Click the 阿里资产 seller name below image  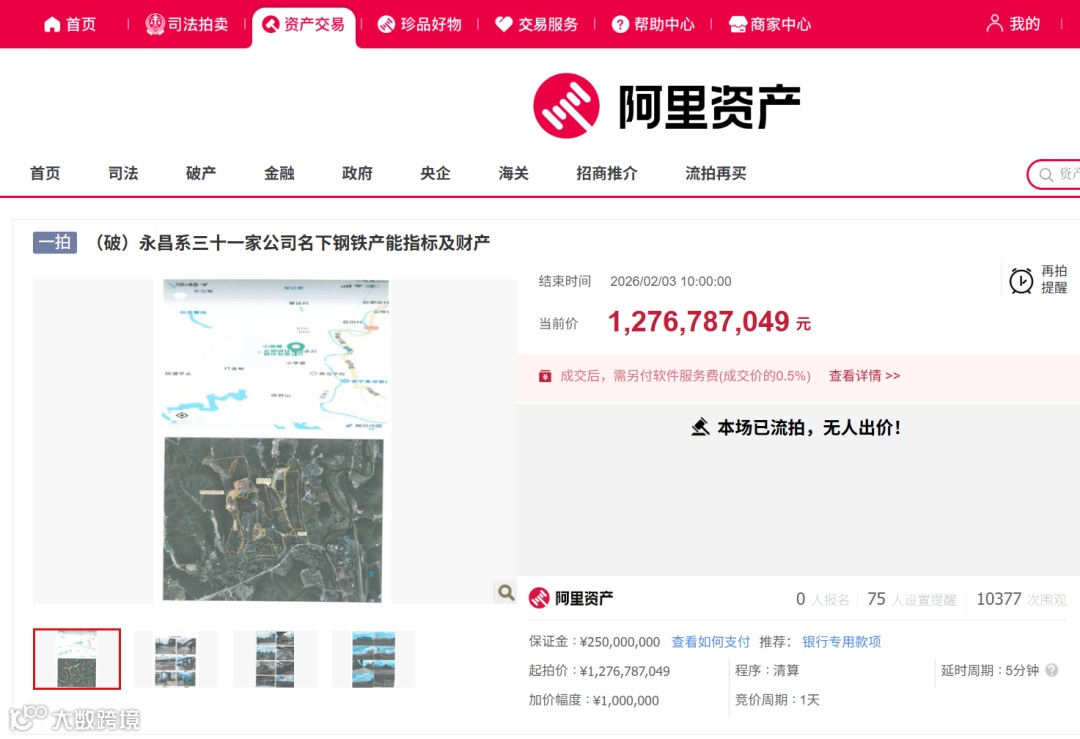pyautogui.click(x=584, y=599)
